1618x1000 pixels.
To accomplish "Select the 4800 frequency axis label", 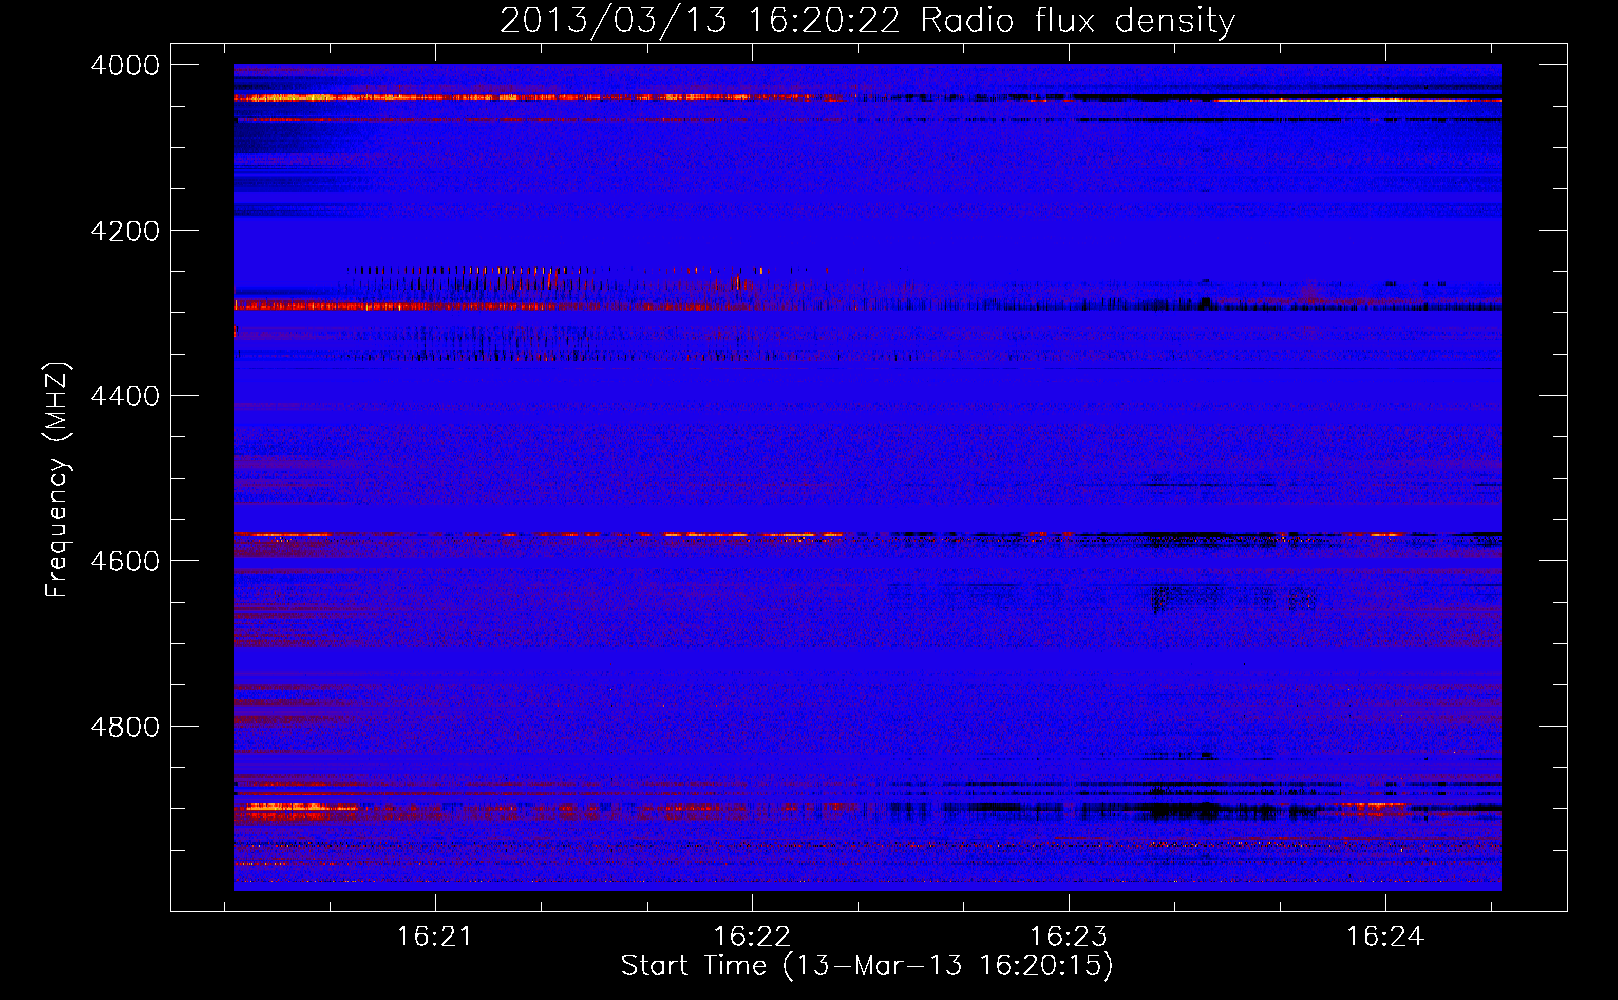I will pyautogui.click(x=125, y=727).
